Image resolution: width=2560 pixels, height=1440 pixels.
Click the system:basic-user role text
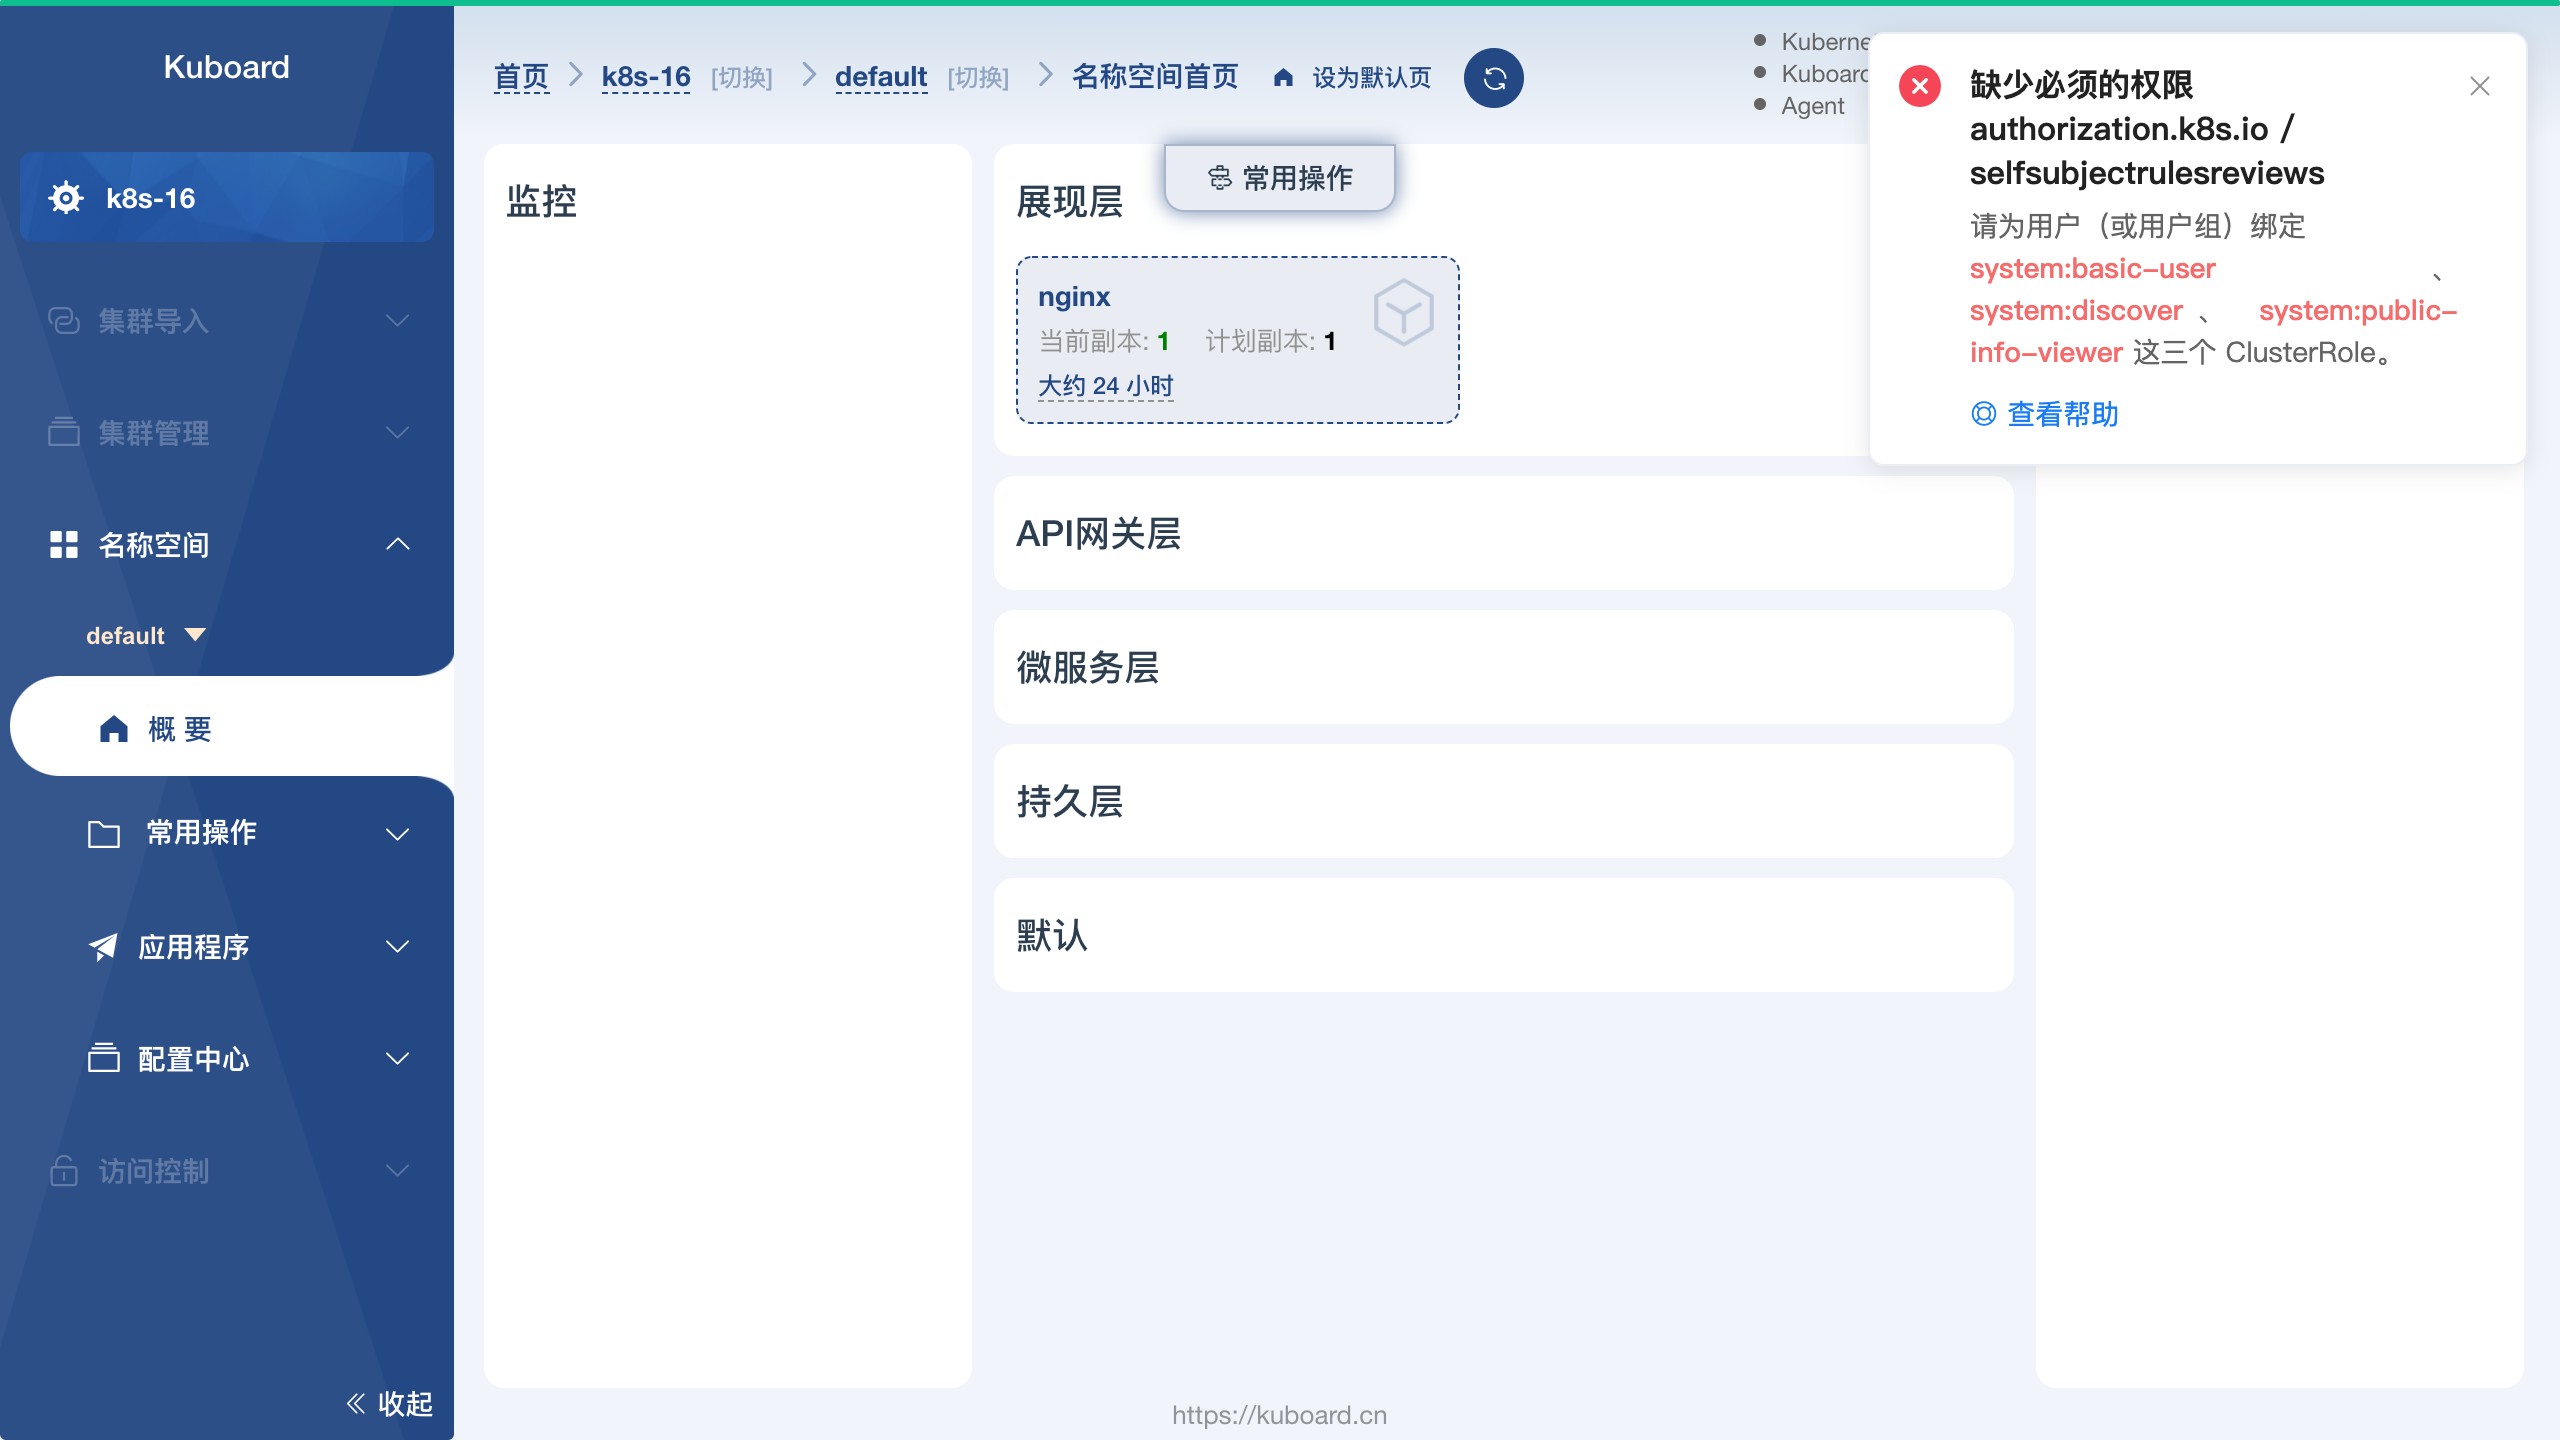[2092, 268]
